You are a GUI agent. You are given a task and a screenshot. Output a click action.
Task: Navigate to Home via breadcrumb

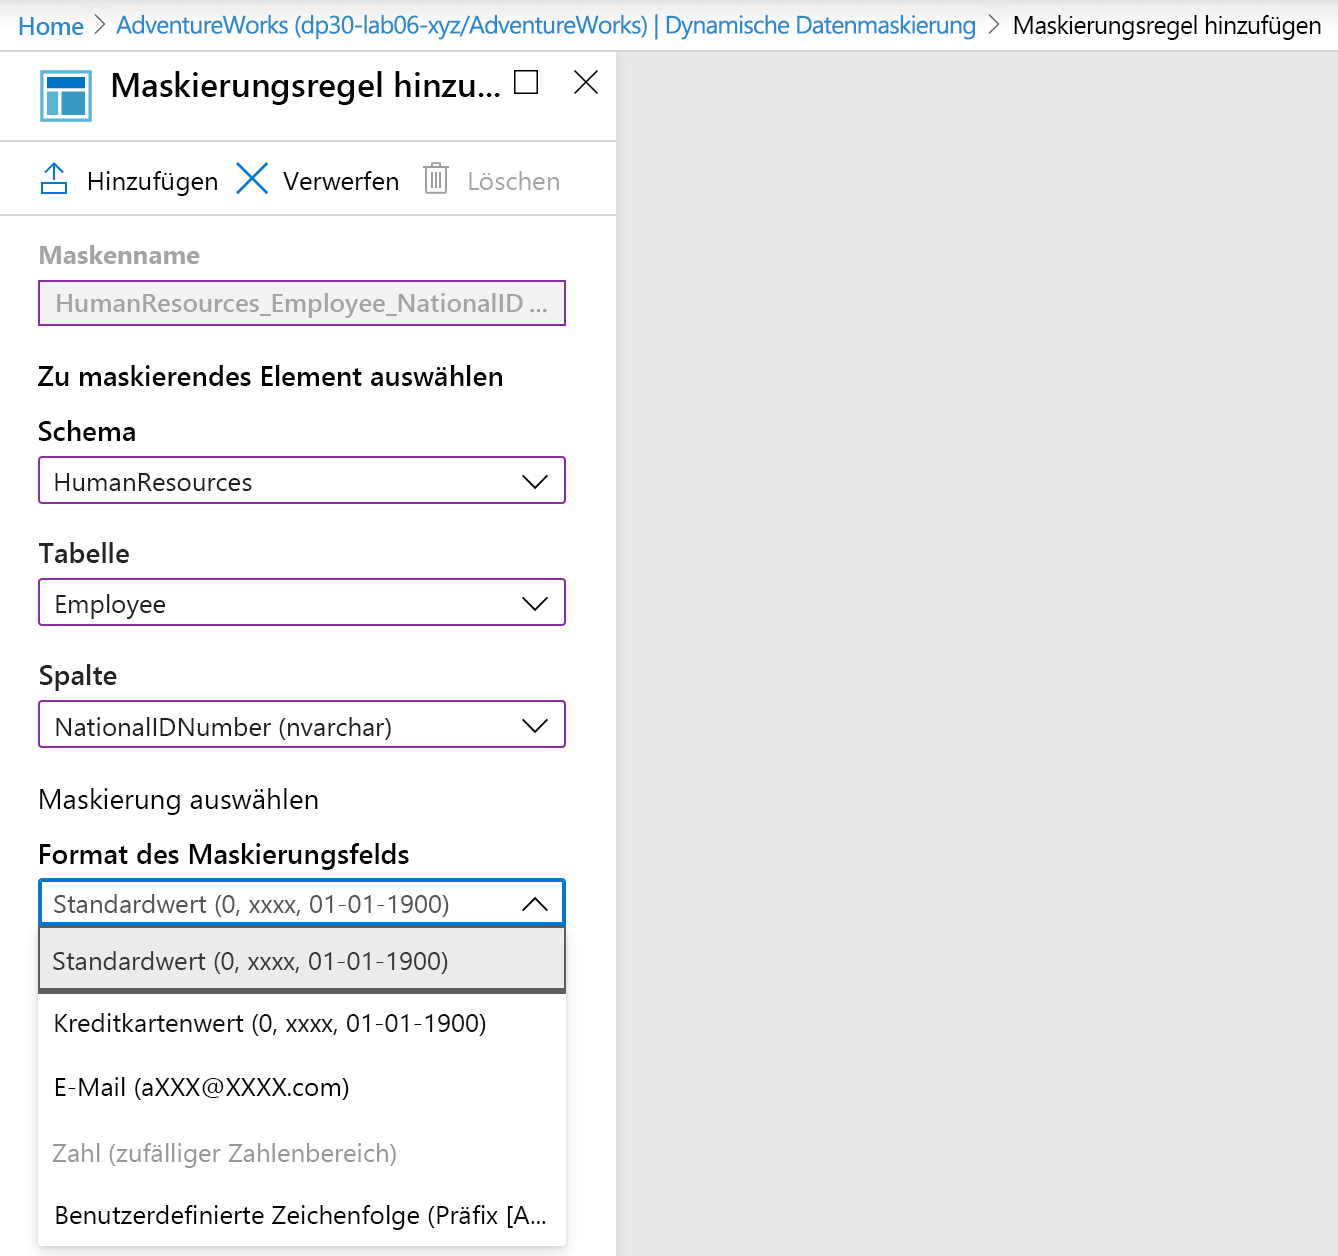(50, 25)
